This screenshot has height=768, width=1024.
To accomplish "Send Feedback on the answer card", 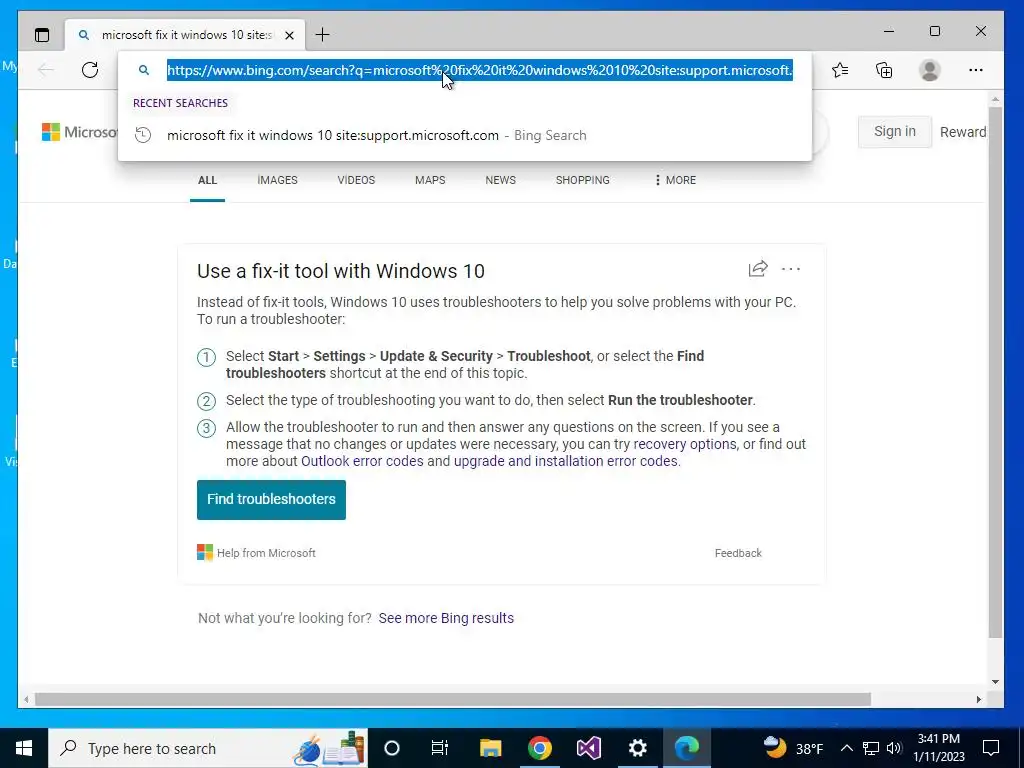I will [x=738, y=553].
